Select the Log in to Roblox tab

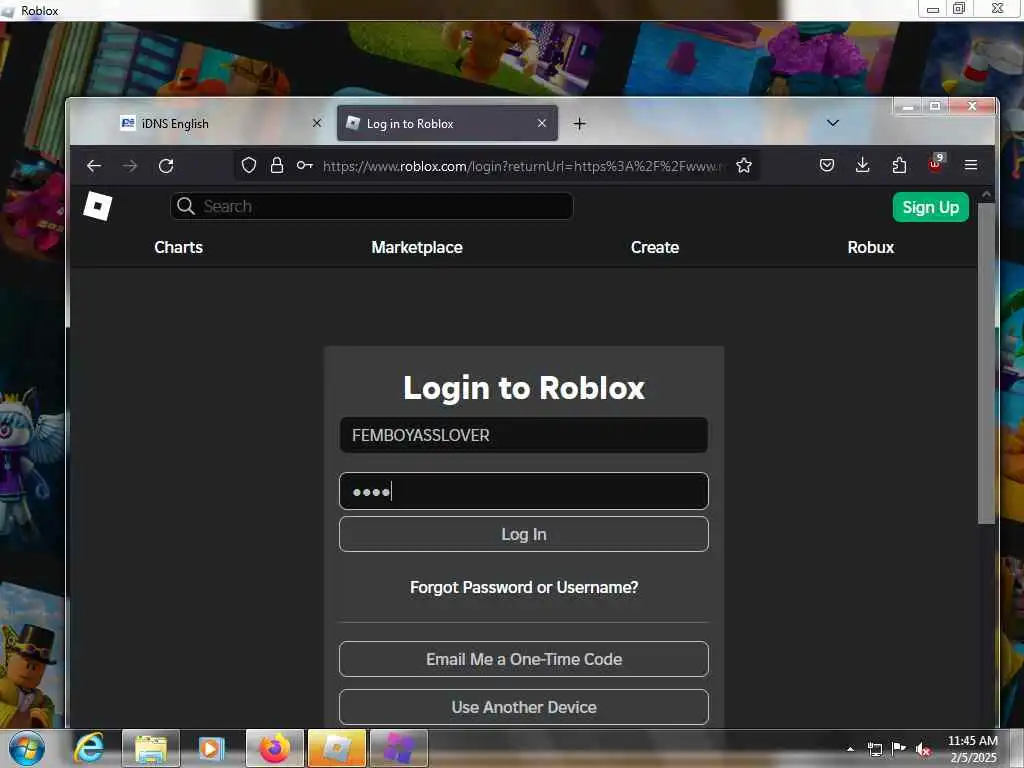click(447, 123)
